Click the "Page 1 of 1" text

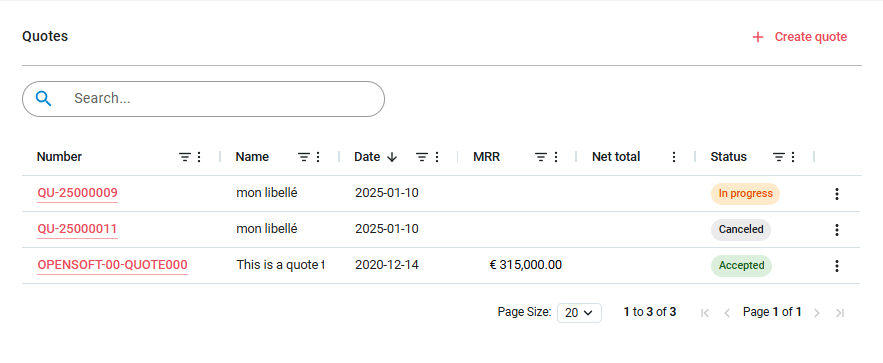coord(772,312)
